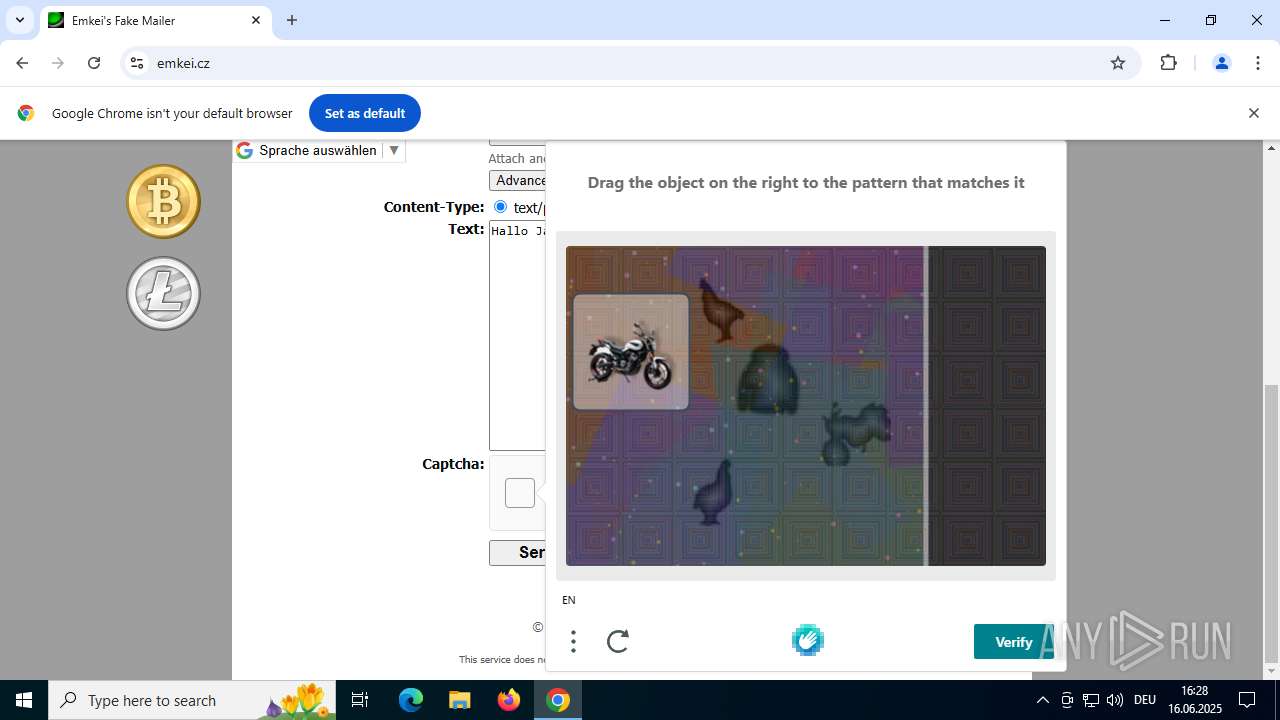Open the Sprache auswählen language dropdown
Viewport: 1280px width, 720px height.
click(x=318, y=150)
